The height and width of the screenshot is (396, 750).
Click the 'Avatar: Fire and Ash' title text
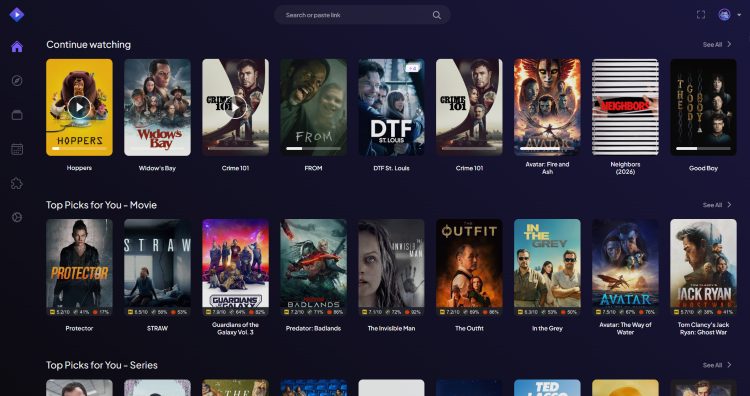point(547,168)
